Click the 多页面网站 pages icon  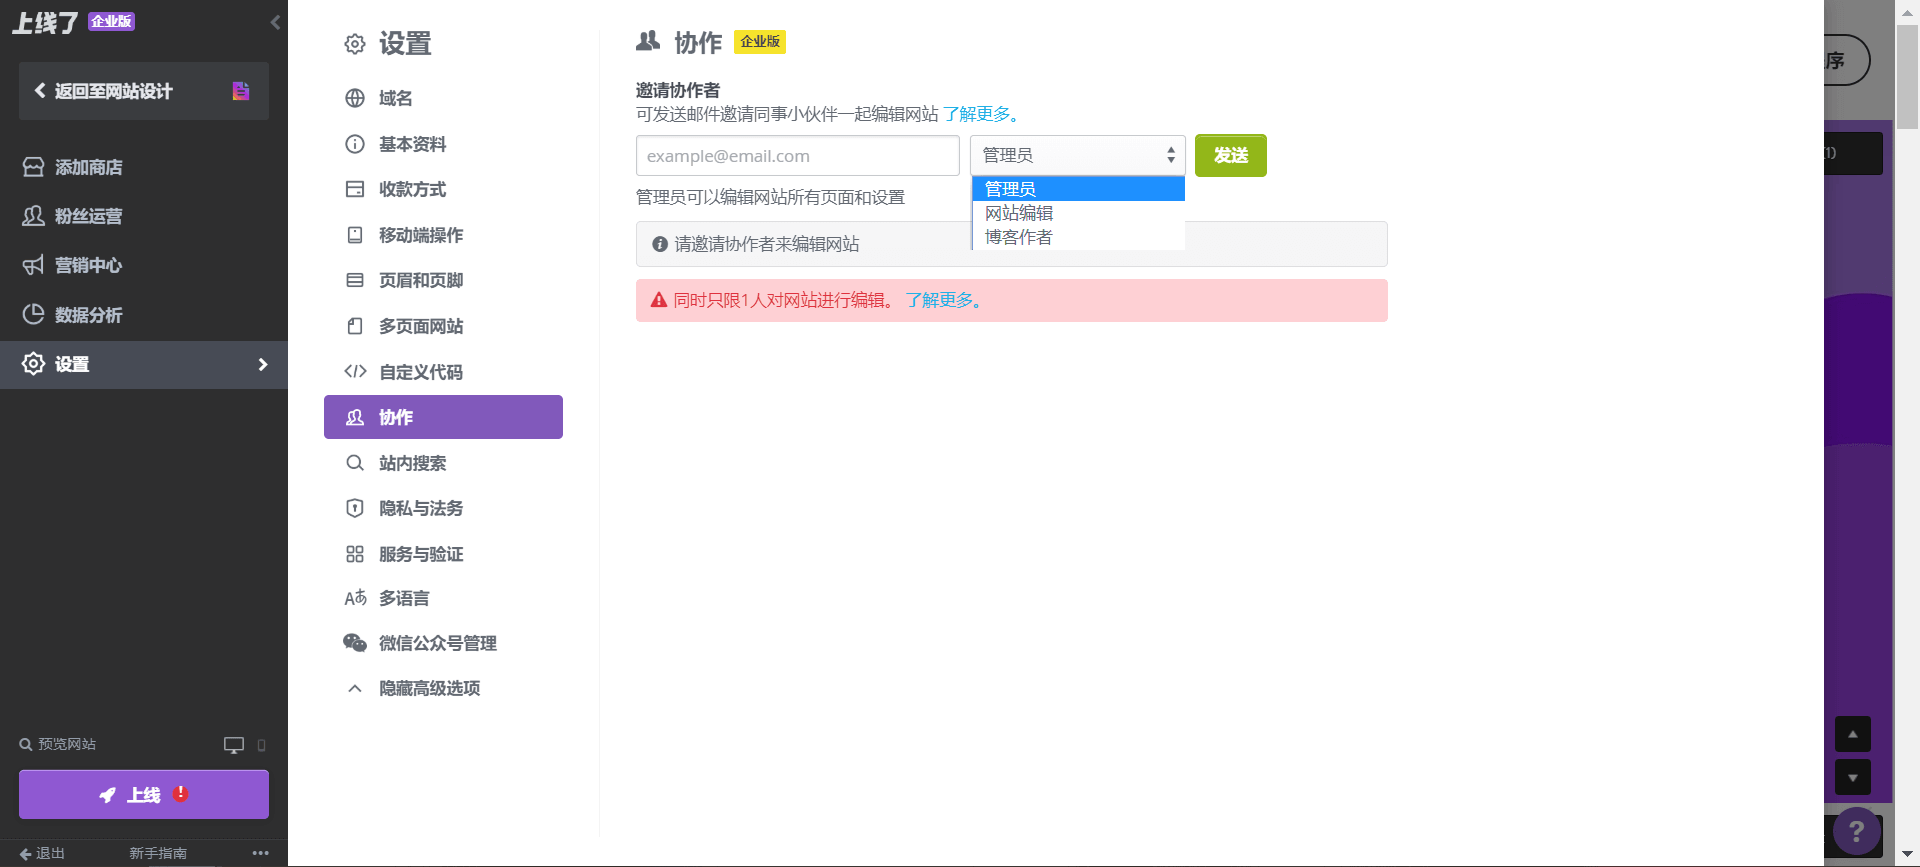pyautogui.click(x=355, y=326)
